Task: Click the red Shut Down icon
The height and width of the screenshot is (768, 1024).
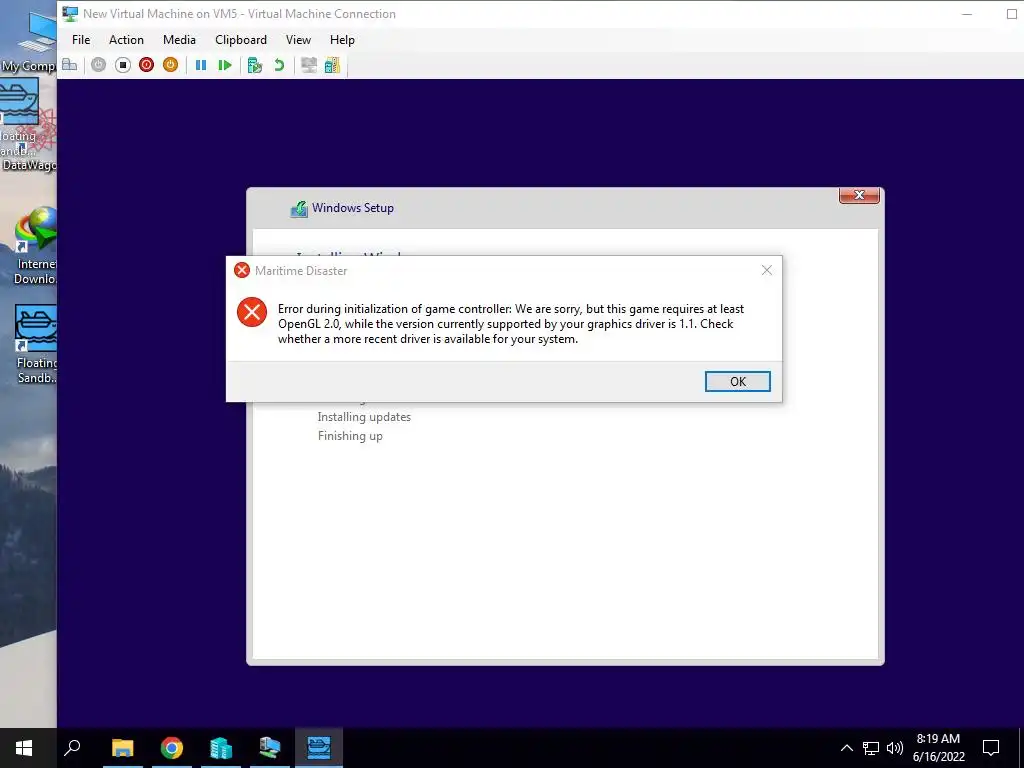Action: click(x=146, y=65)
